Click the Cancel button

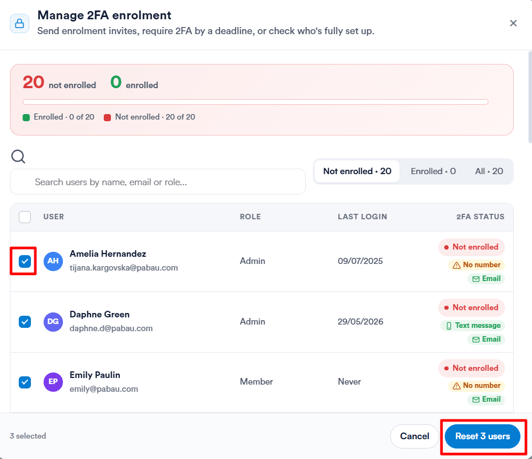tap(414, 436)
